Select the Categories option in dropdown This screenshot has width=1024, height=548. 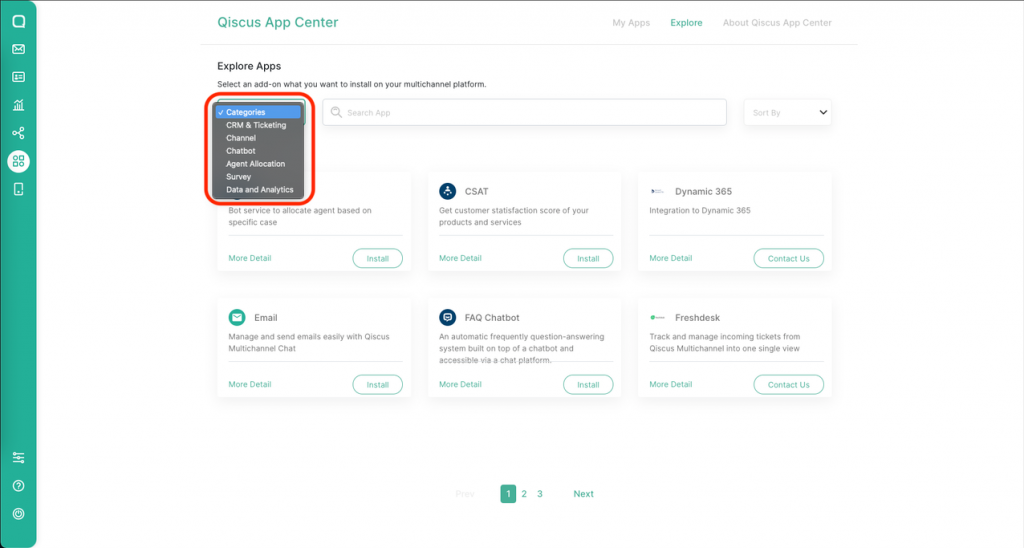click(x=259, y=112)
